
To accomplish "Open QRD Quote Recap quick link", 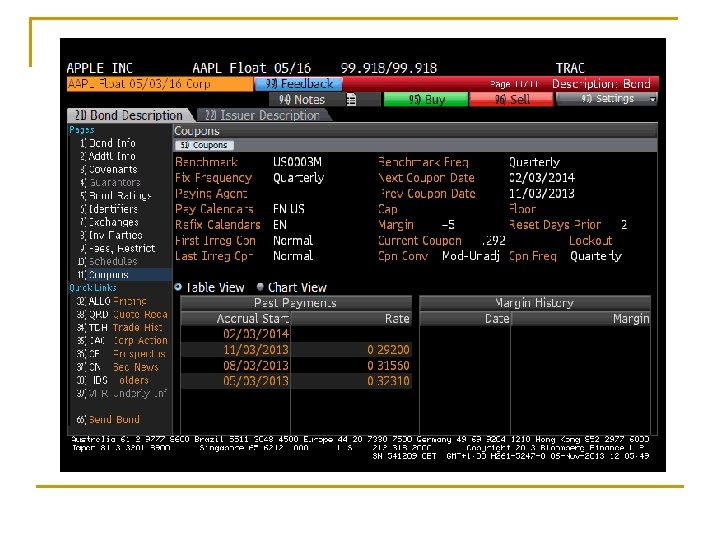I will click(122, 315).
